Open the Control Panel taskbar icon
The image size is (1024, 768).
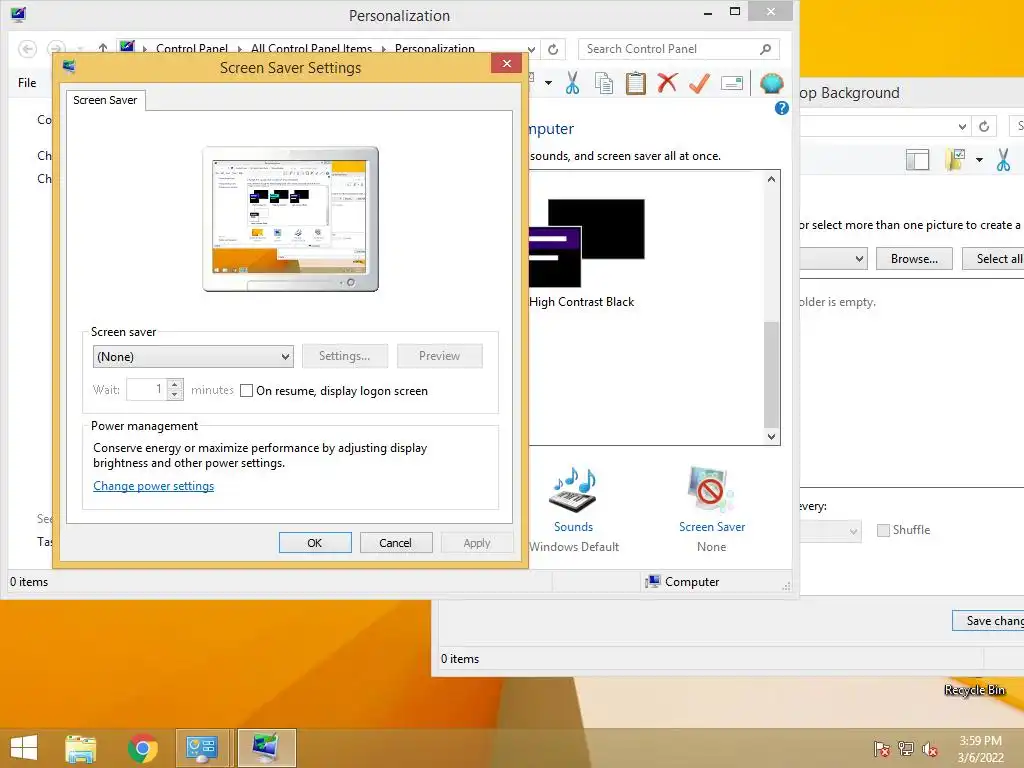[x=204, y=748]
